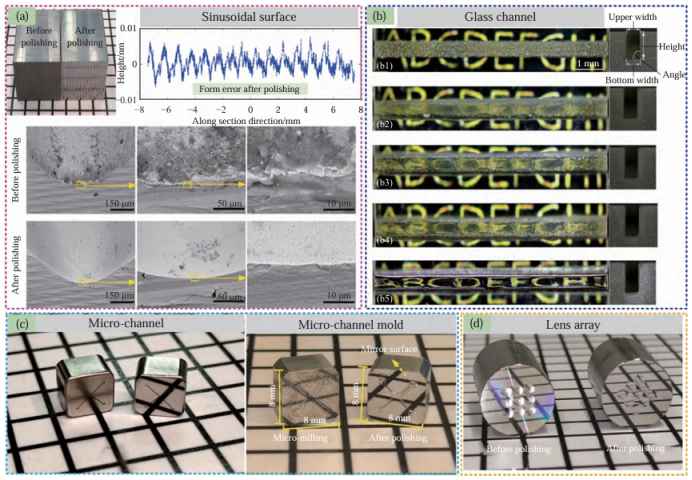Open the (b3) glass channel image
Image resolution: width=692 pixels, height=480 pixels.
click(488, 163)
